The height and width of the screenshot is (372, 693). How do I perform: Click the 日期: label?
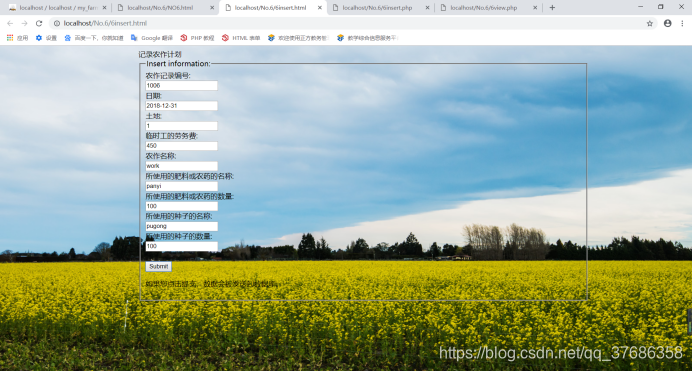153,96
